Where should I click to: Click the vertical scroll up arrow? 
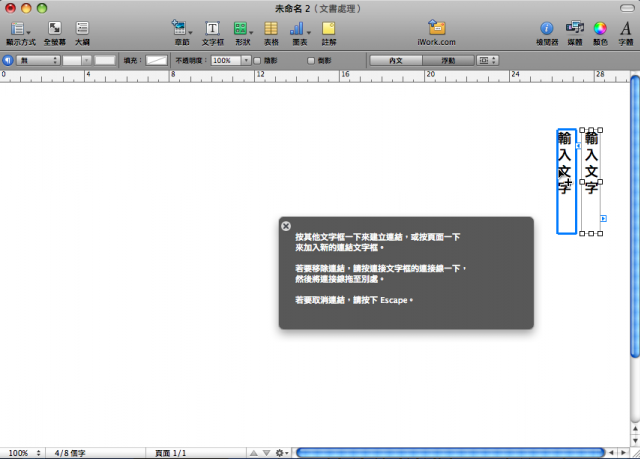pos(636,428)
